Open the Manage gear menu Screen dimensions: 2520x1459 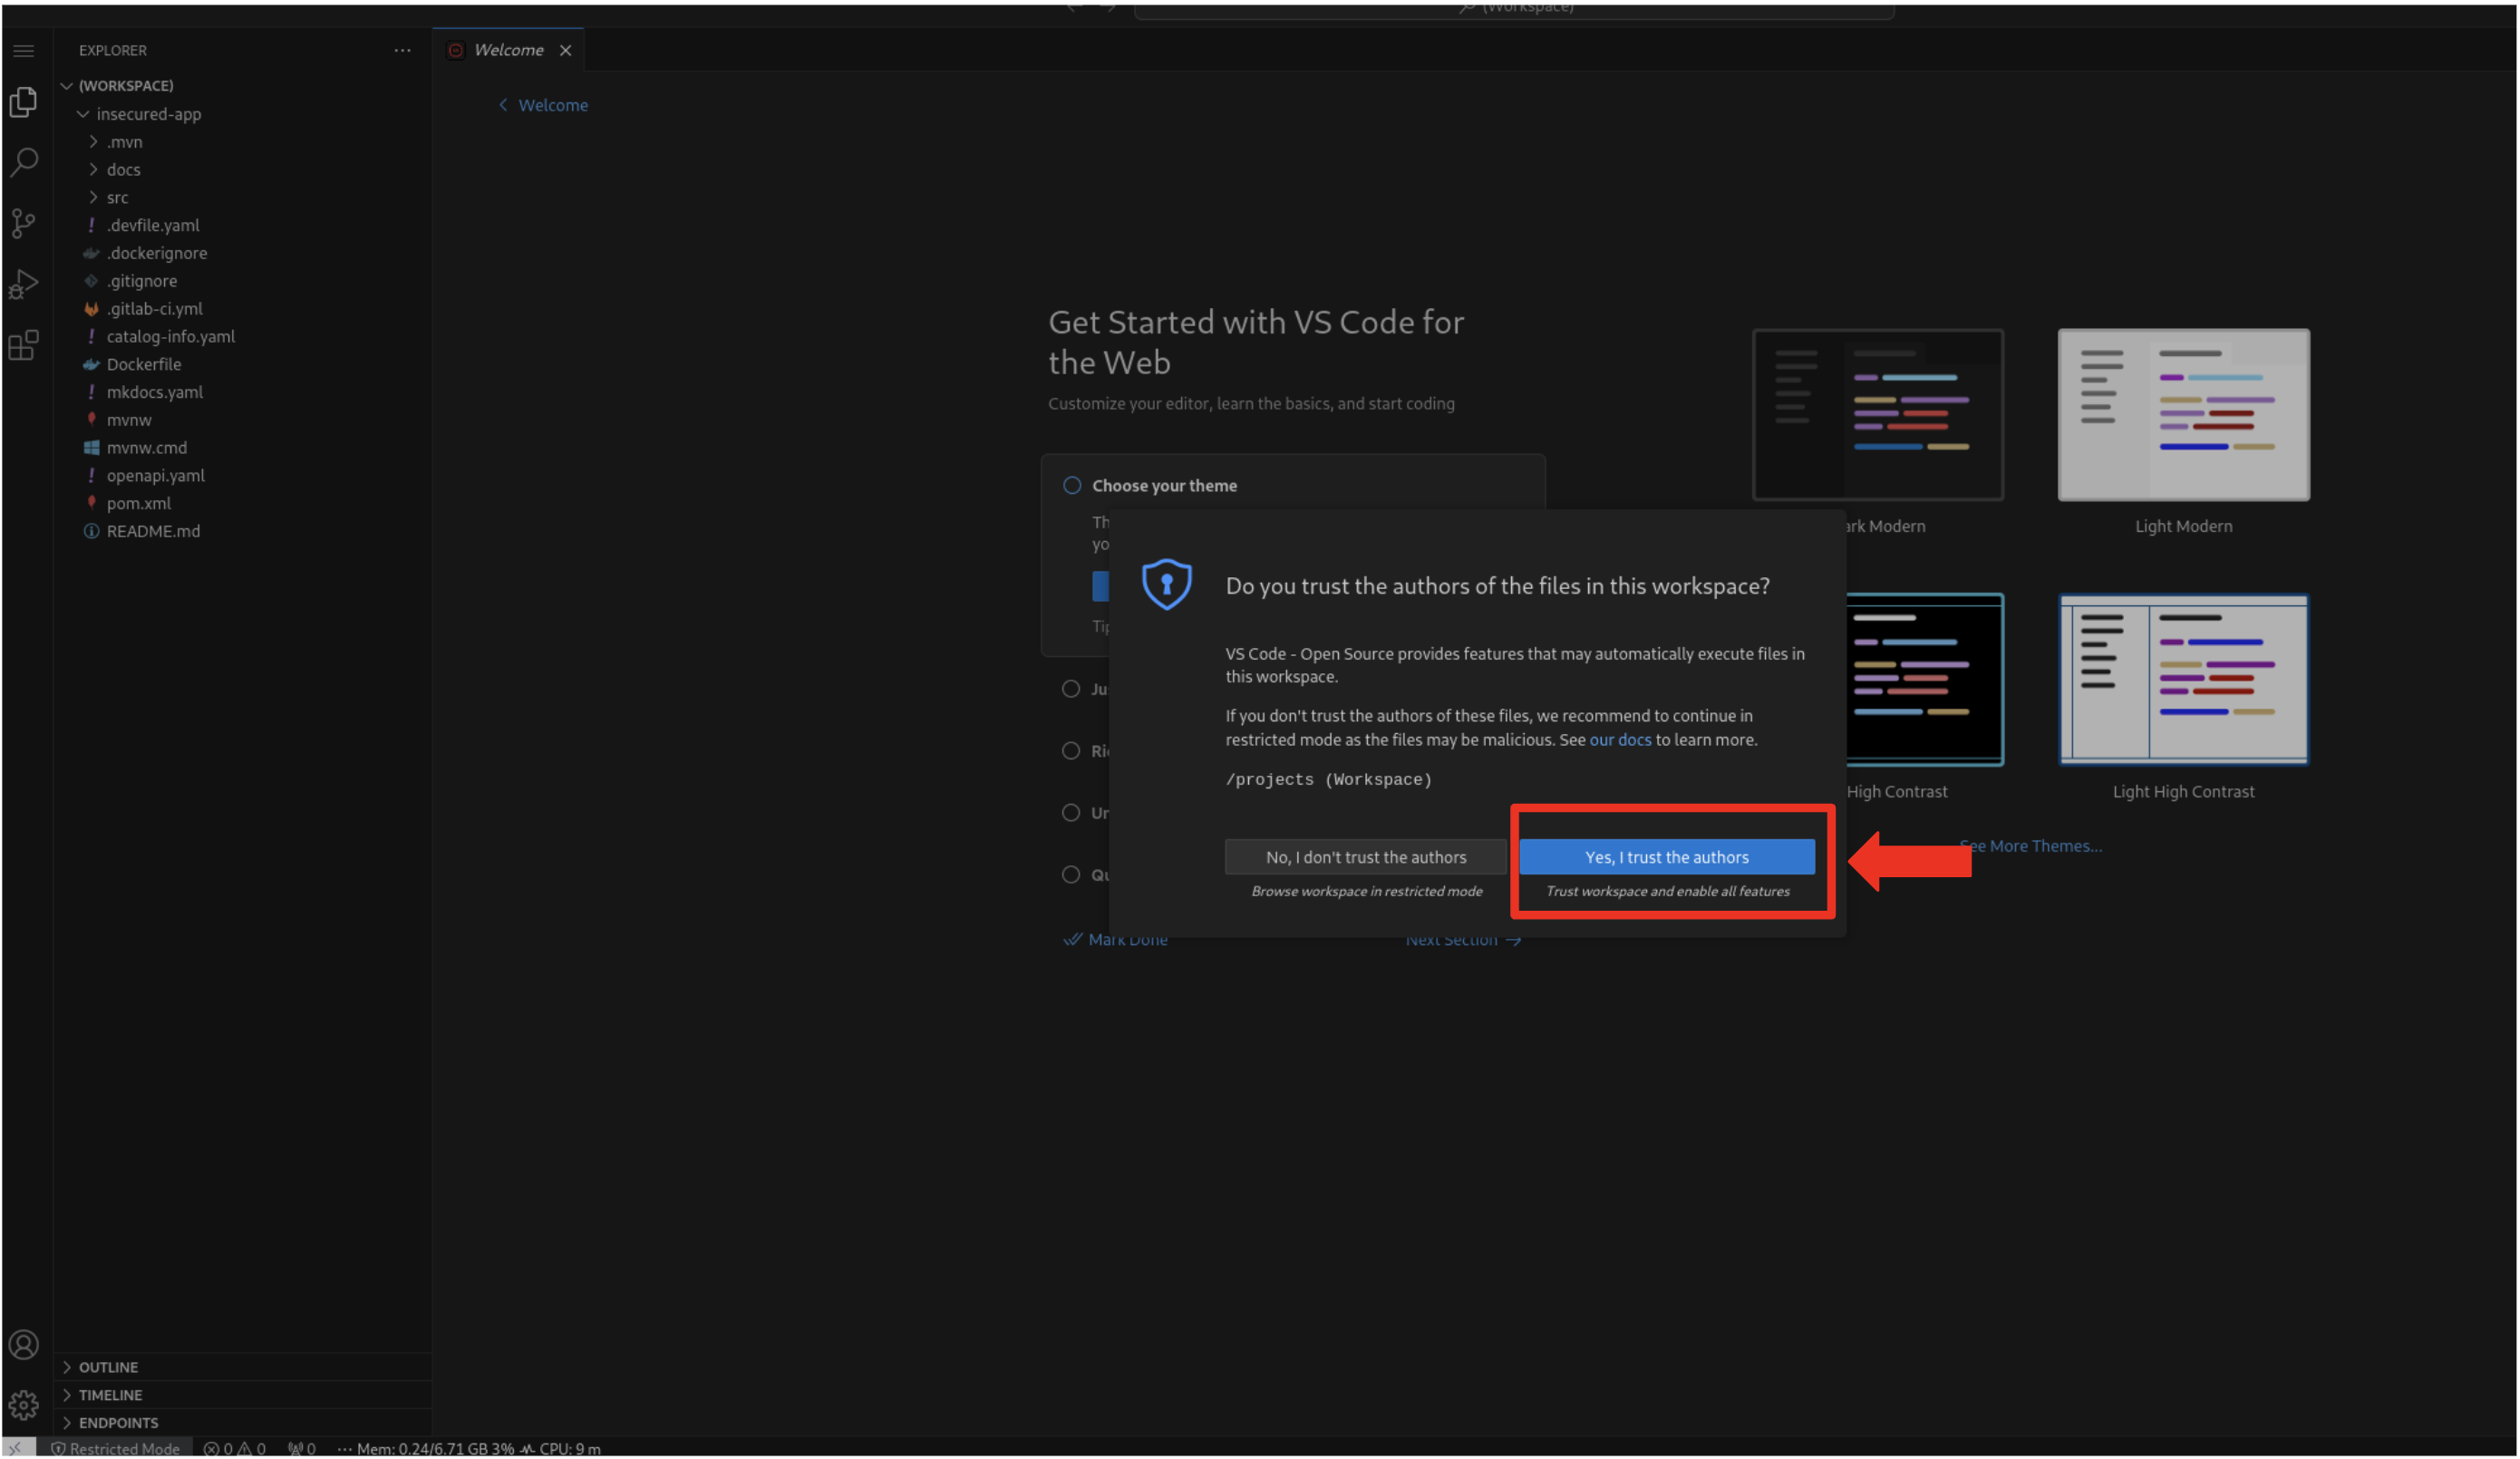point(24,1405)
